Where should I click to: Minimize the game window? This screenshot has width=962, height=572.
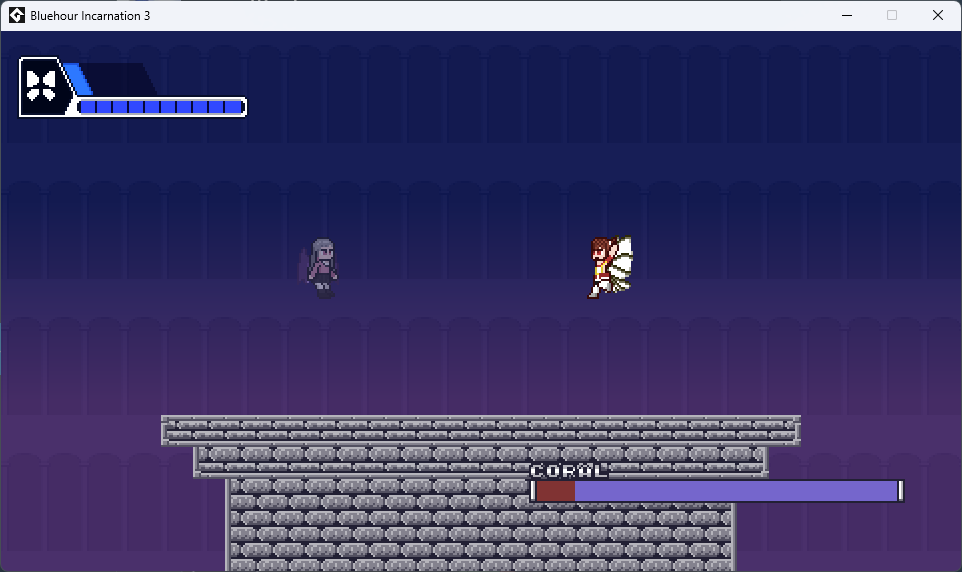click(847, 15)
